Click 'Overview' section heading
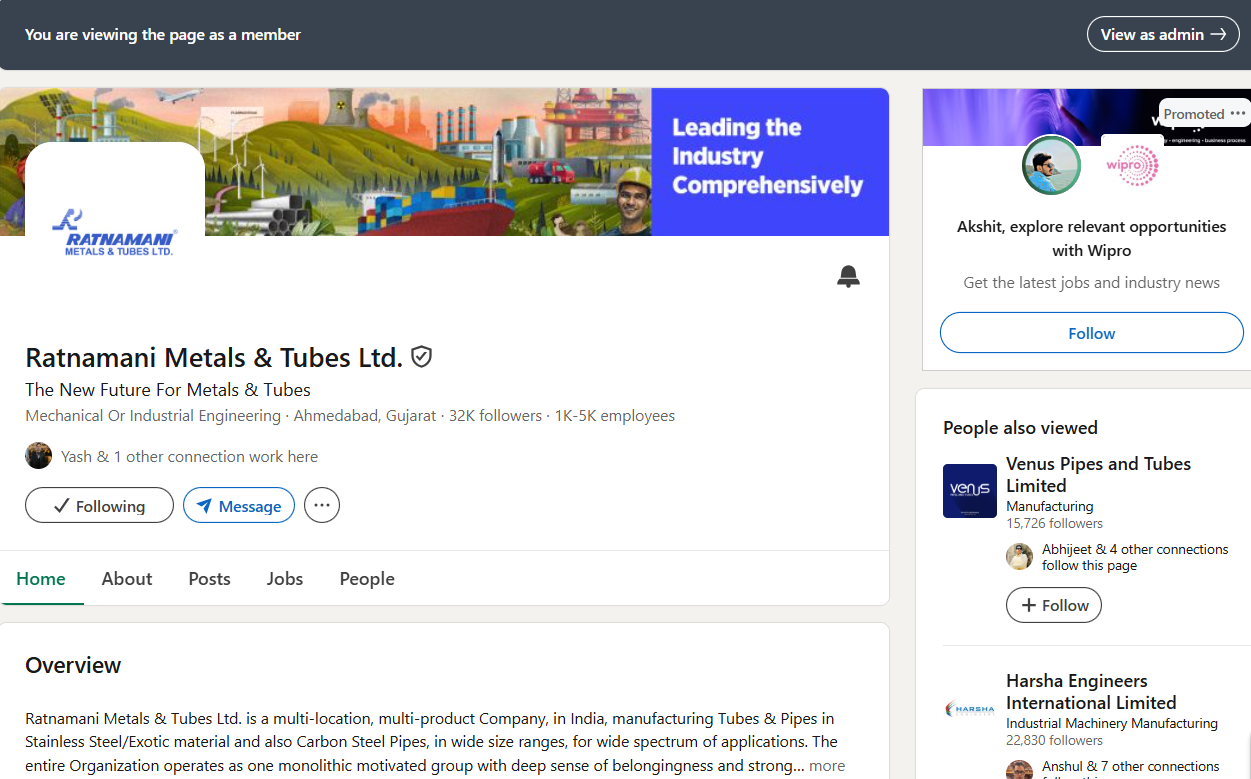The height and width of the screenshot is (779, 1251). (x=73, y=665)
